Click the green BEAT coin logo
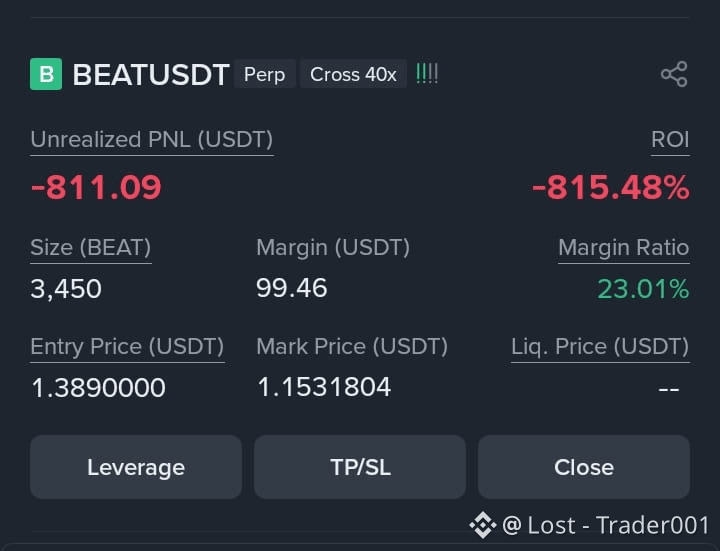The image size is (720, 551). point(46,74)
